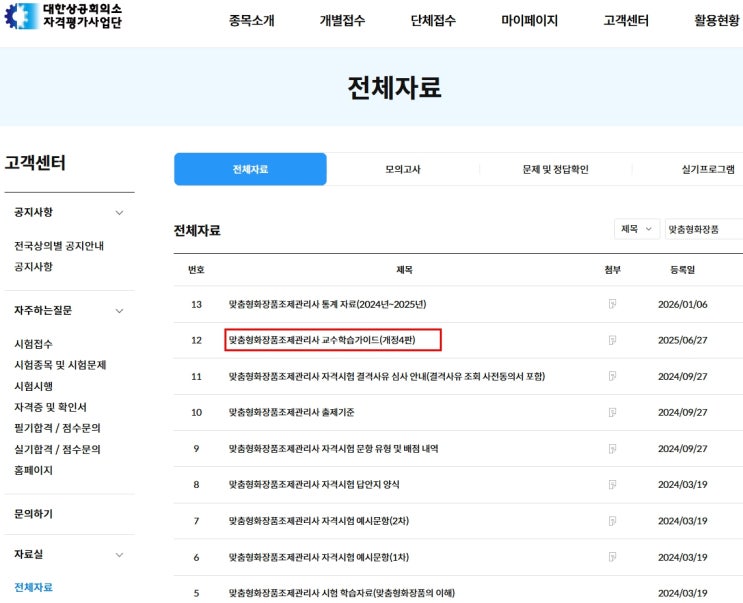The image size is (743, 603).
Task: Open attachment icon for row 6 예시문항(1차)
Action: click(612, 557)
